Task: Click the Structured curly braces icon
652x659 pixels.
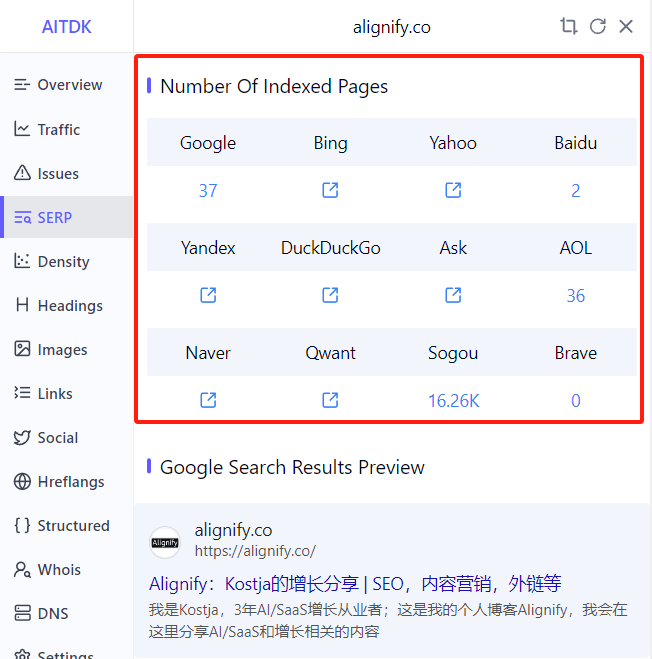Action: coord(22,525)
